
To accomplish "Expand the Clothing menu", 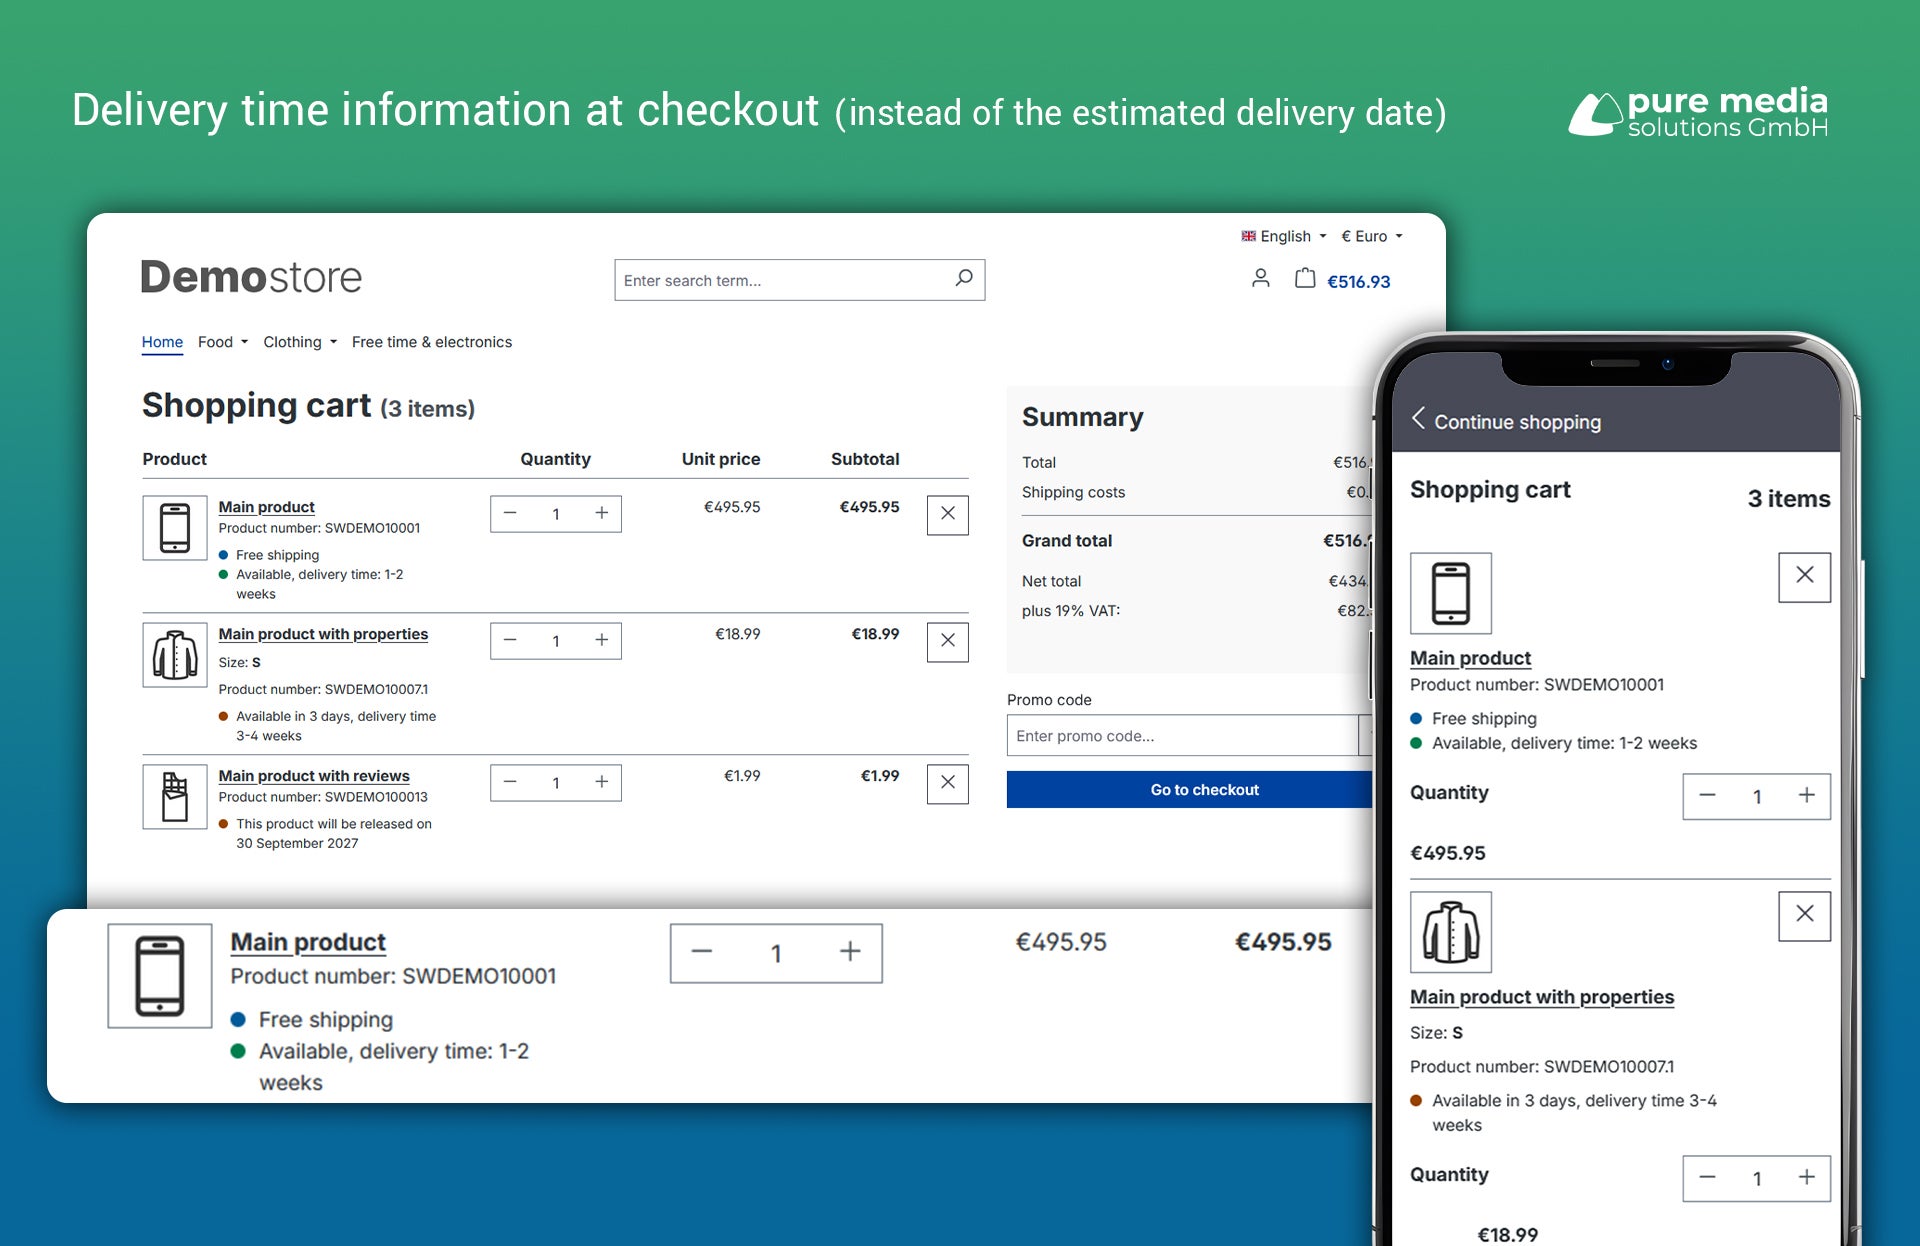I will tap(300, 342).
